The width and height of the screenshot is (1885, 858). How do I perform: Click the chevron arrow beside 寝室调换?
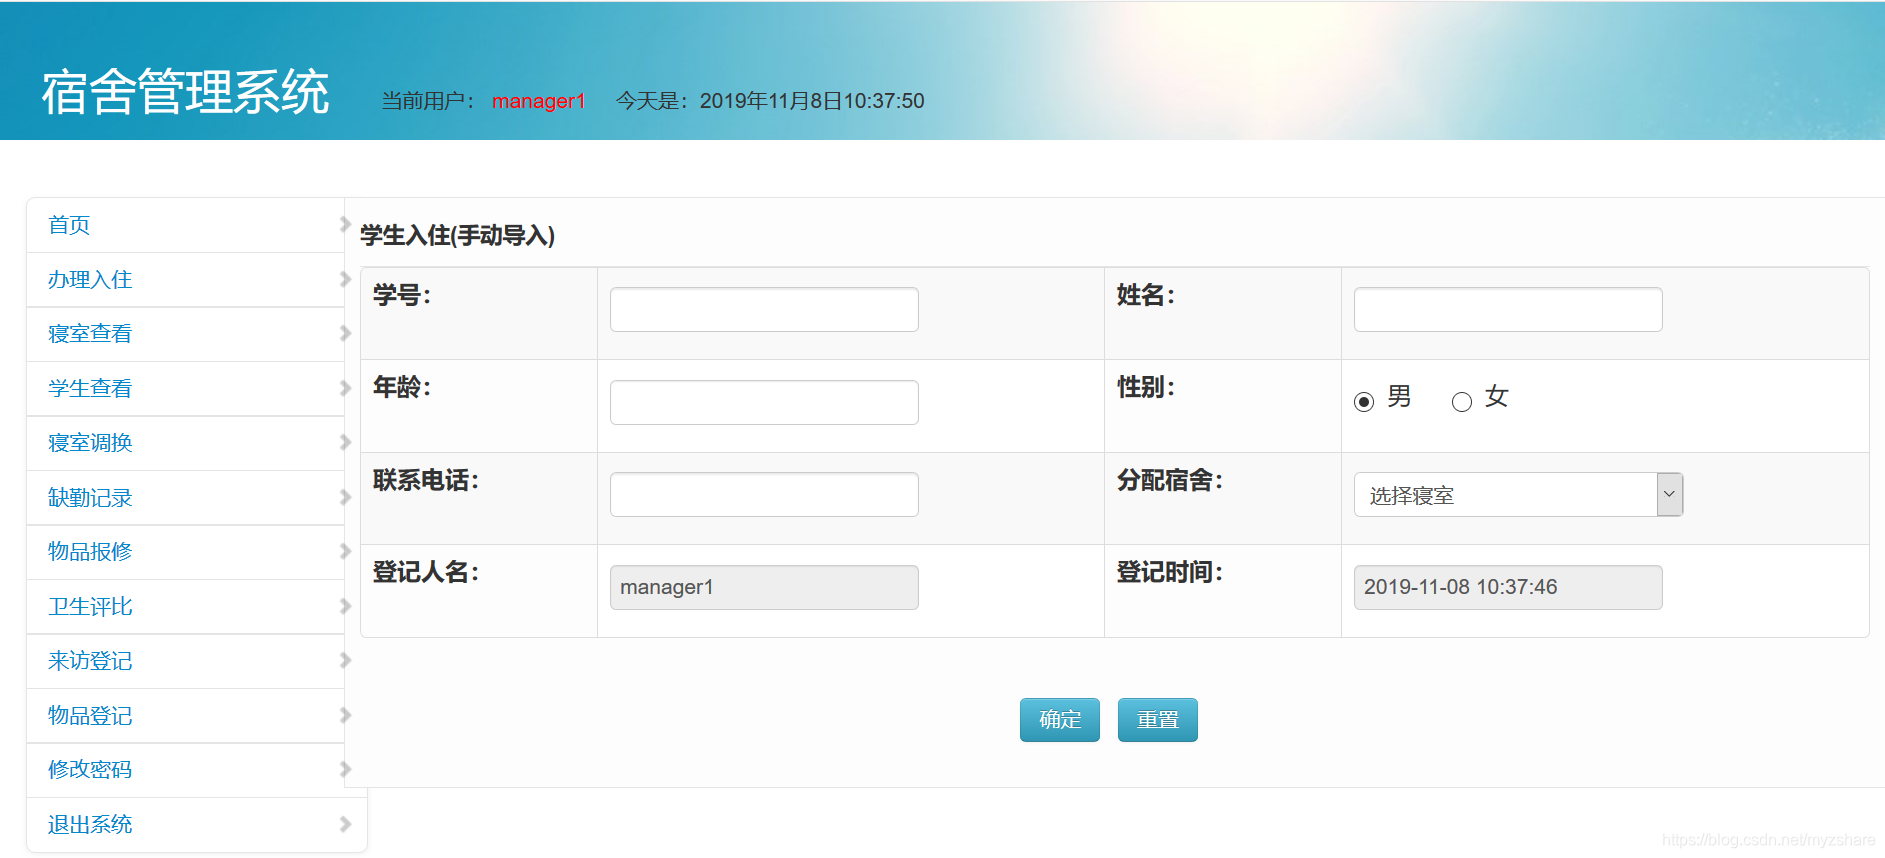[345, 442]
